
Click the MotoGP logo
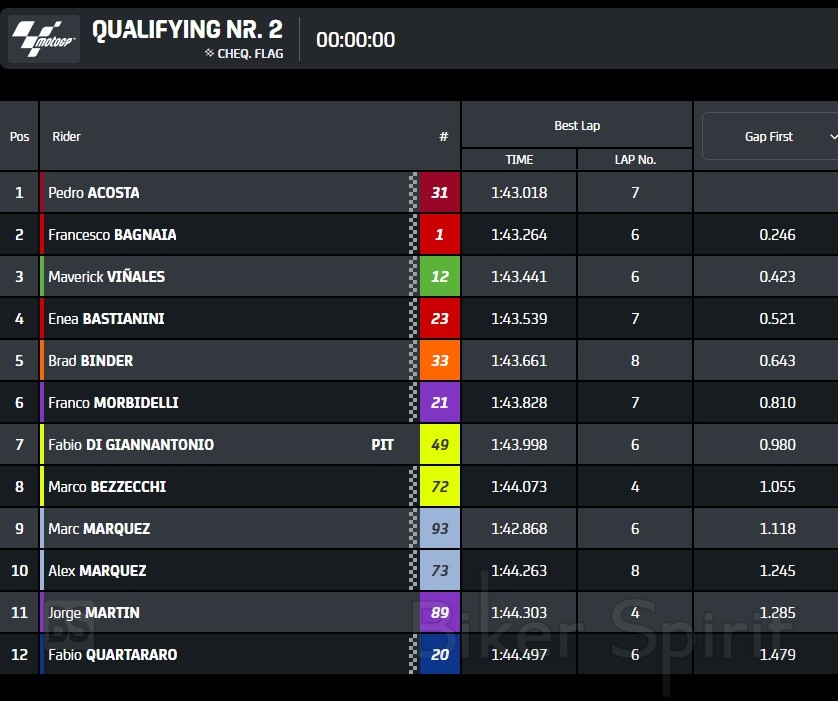coord(43,39)
